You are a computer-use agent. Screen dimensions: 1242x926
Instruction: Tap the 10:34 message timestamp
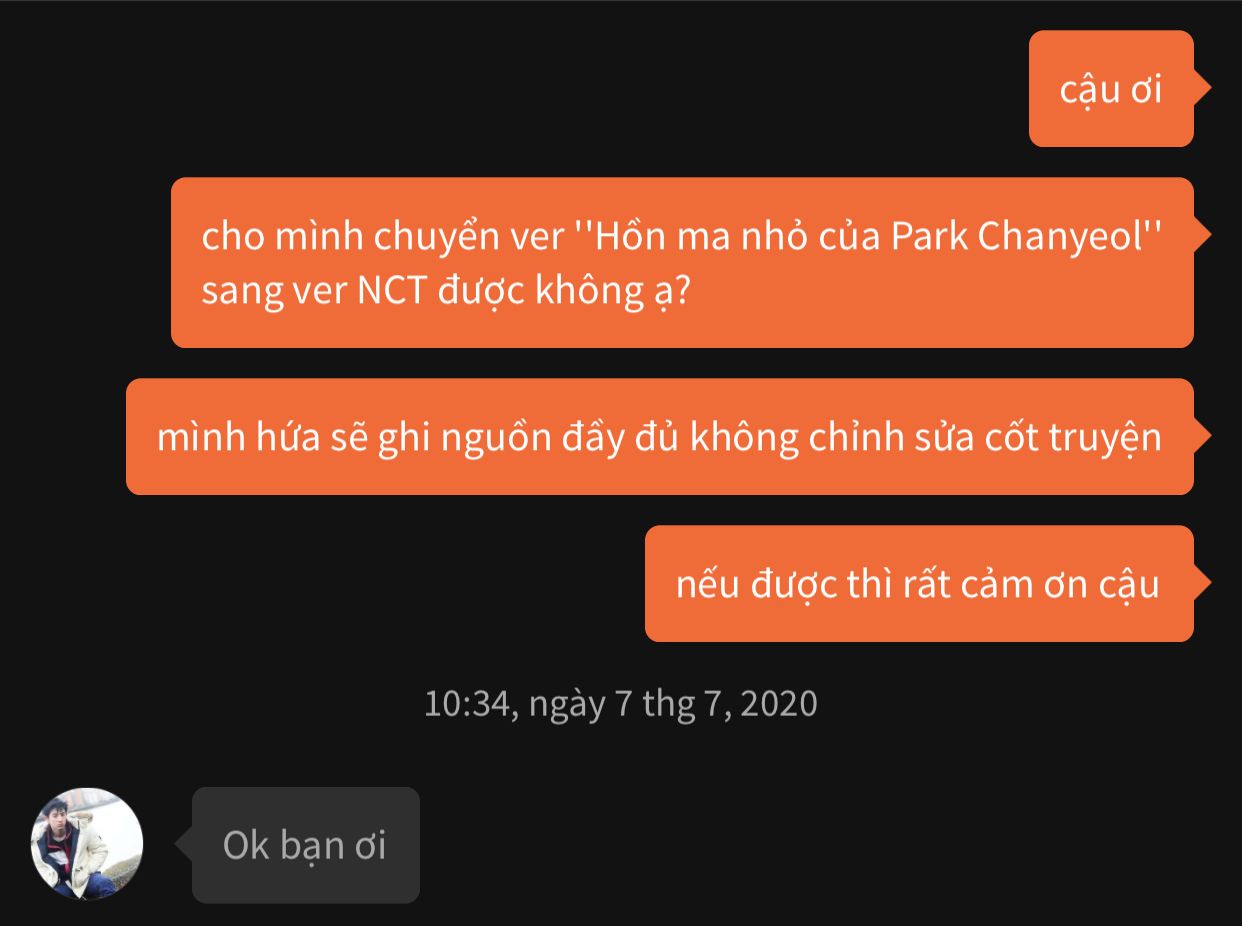tap(620, 703)
